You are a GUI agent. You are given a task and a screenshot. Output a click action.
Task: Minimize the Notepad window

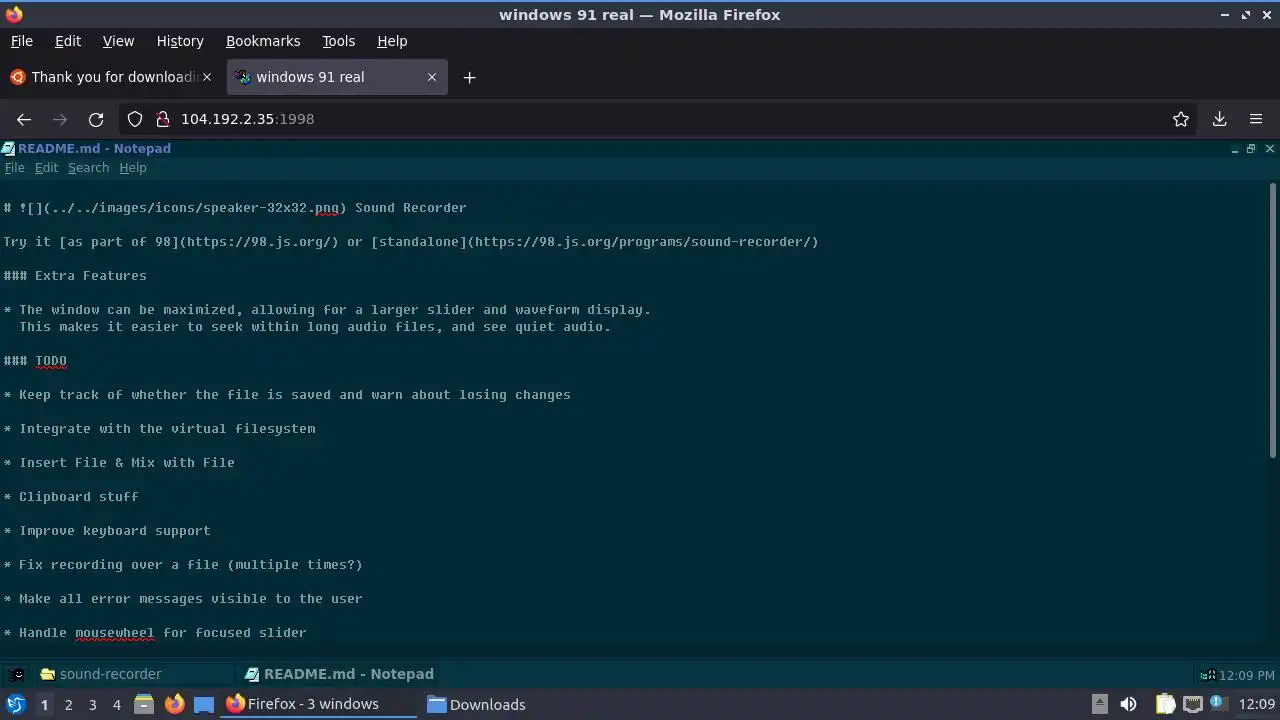coord(1235,148)
